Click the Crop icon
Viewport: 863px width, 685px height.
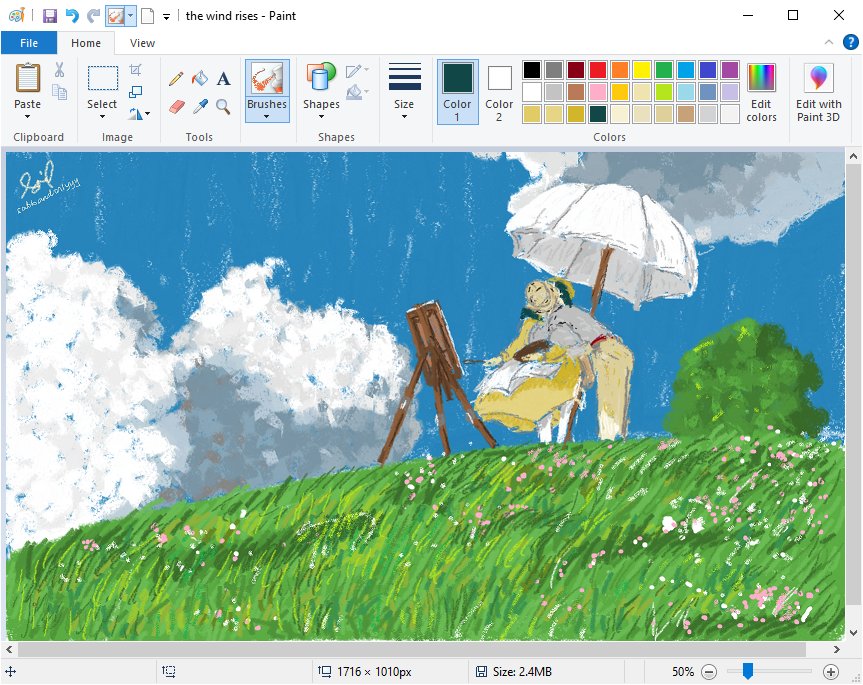point(135,70)
